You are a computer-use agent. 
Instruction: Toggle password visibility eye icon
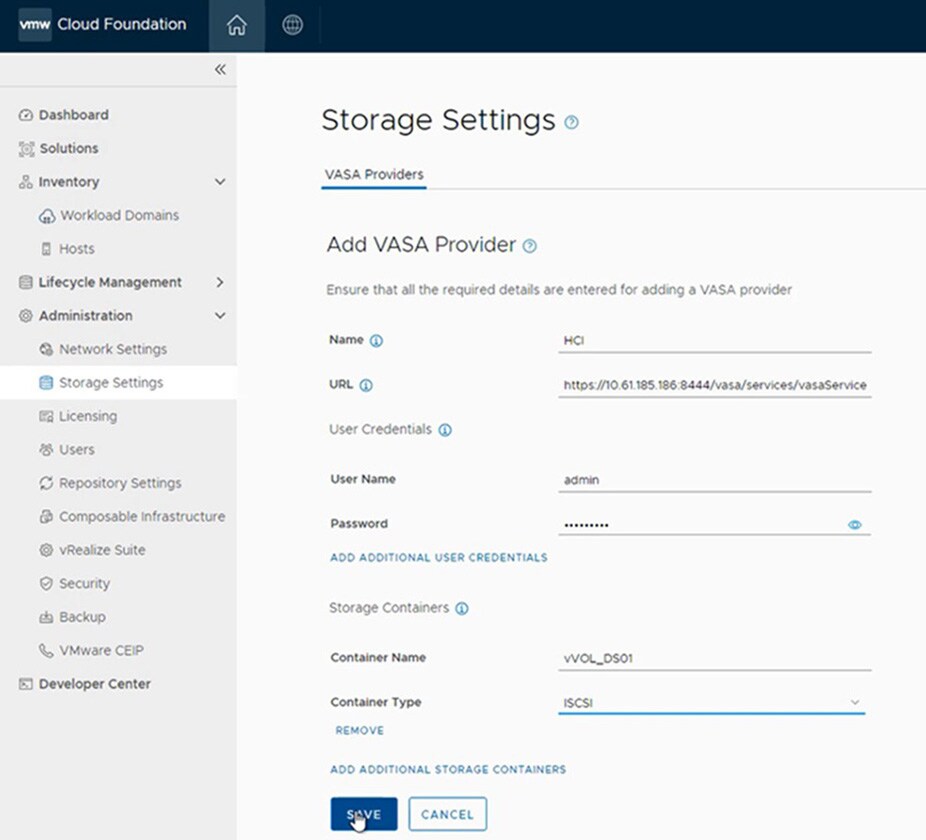pyautogui.click(x=854, y=524)
